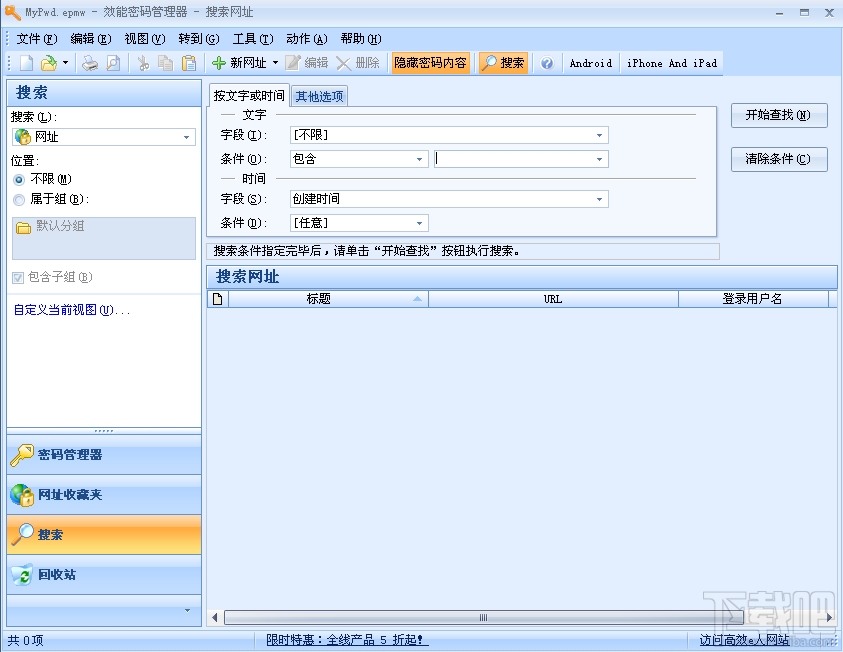Click the 删除 toolbar button

[x=358, y=63]
